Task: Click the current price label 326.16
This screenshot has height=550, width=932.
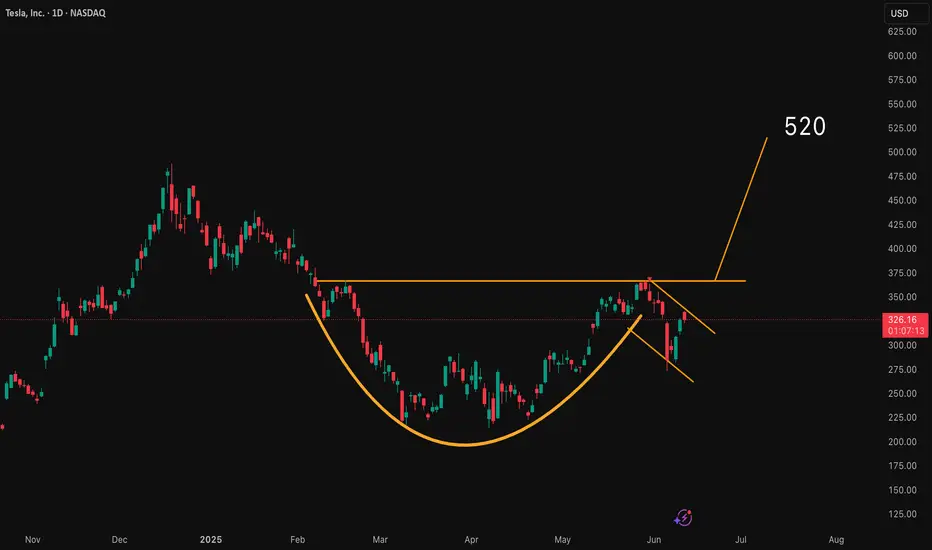Action: click(x=905, y=325)
